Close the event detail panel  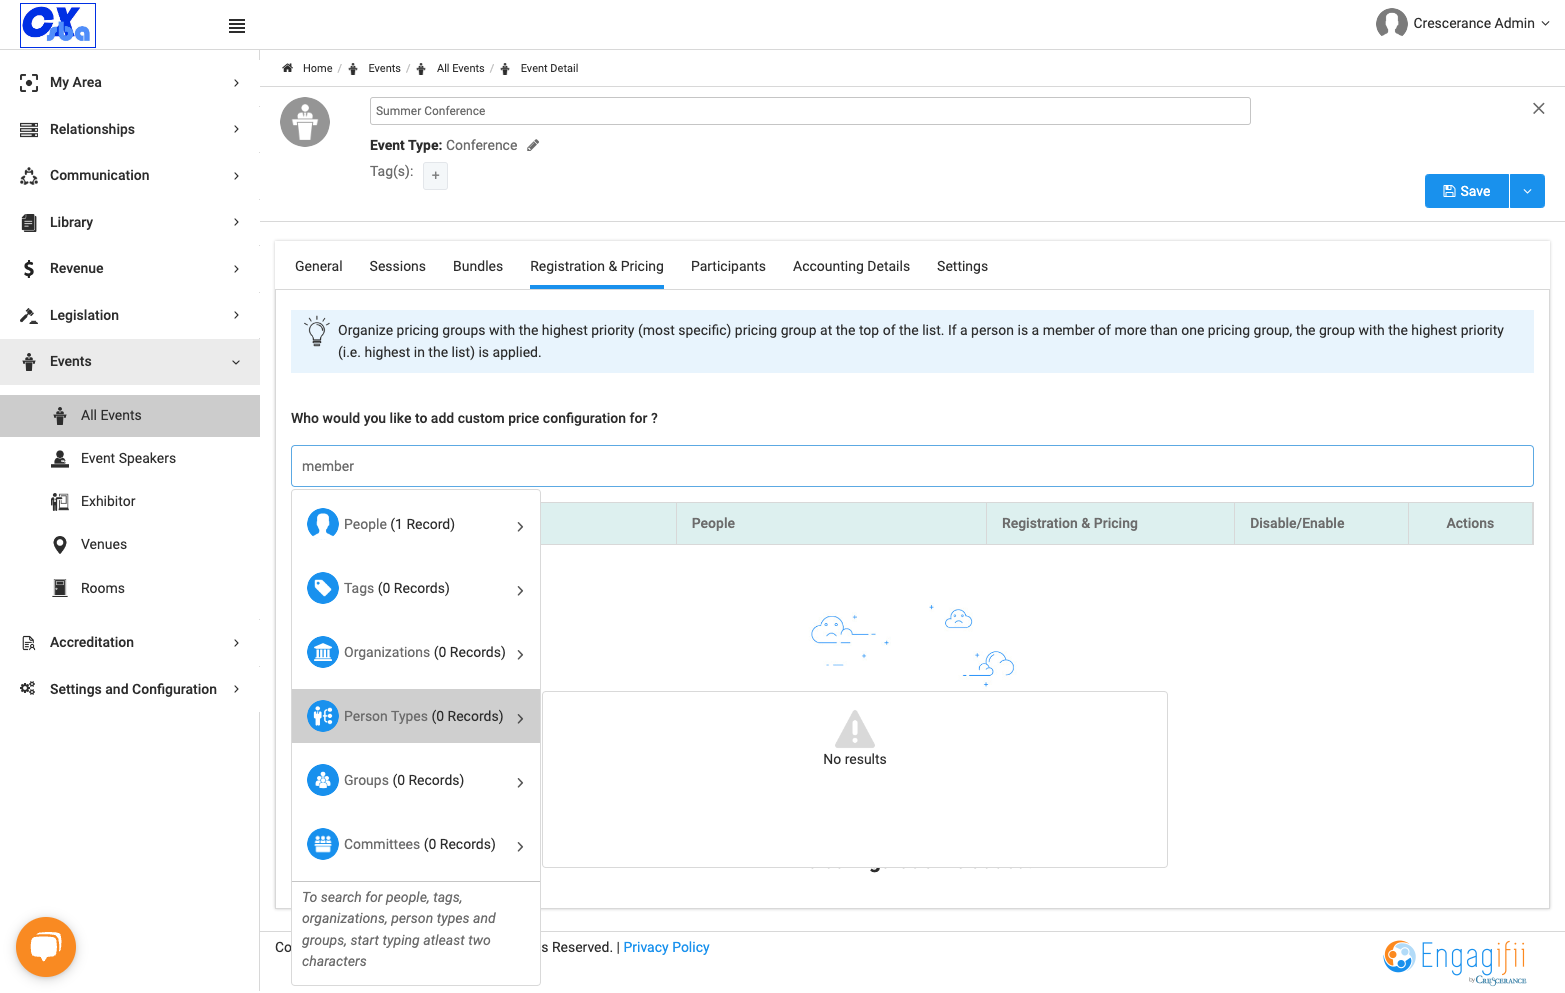1539,108
